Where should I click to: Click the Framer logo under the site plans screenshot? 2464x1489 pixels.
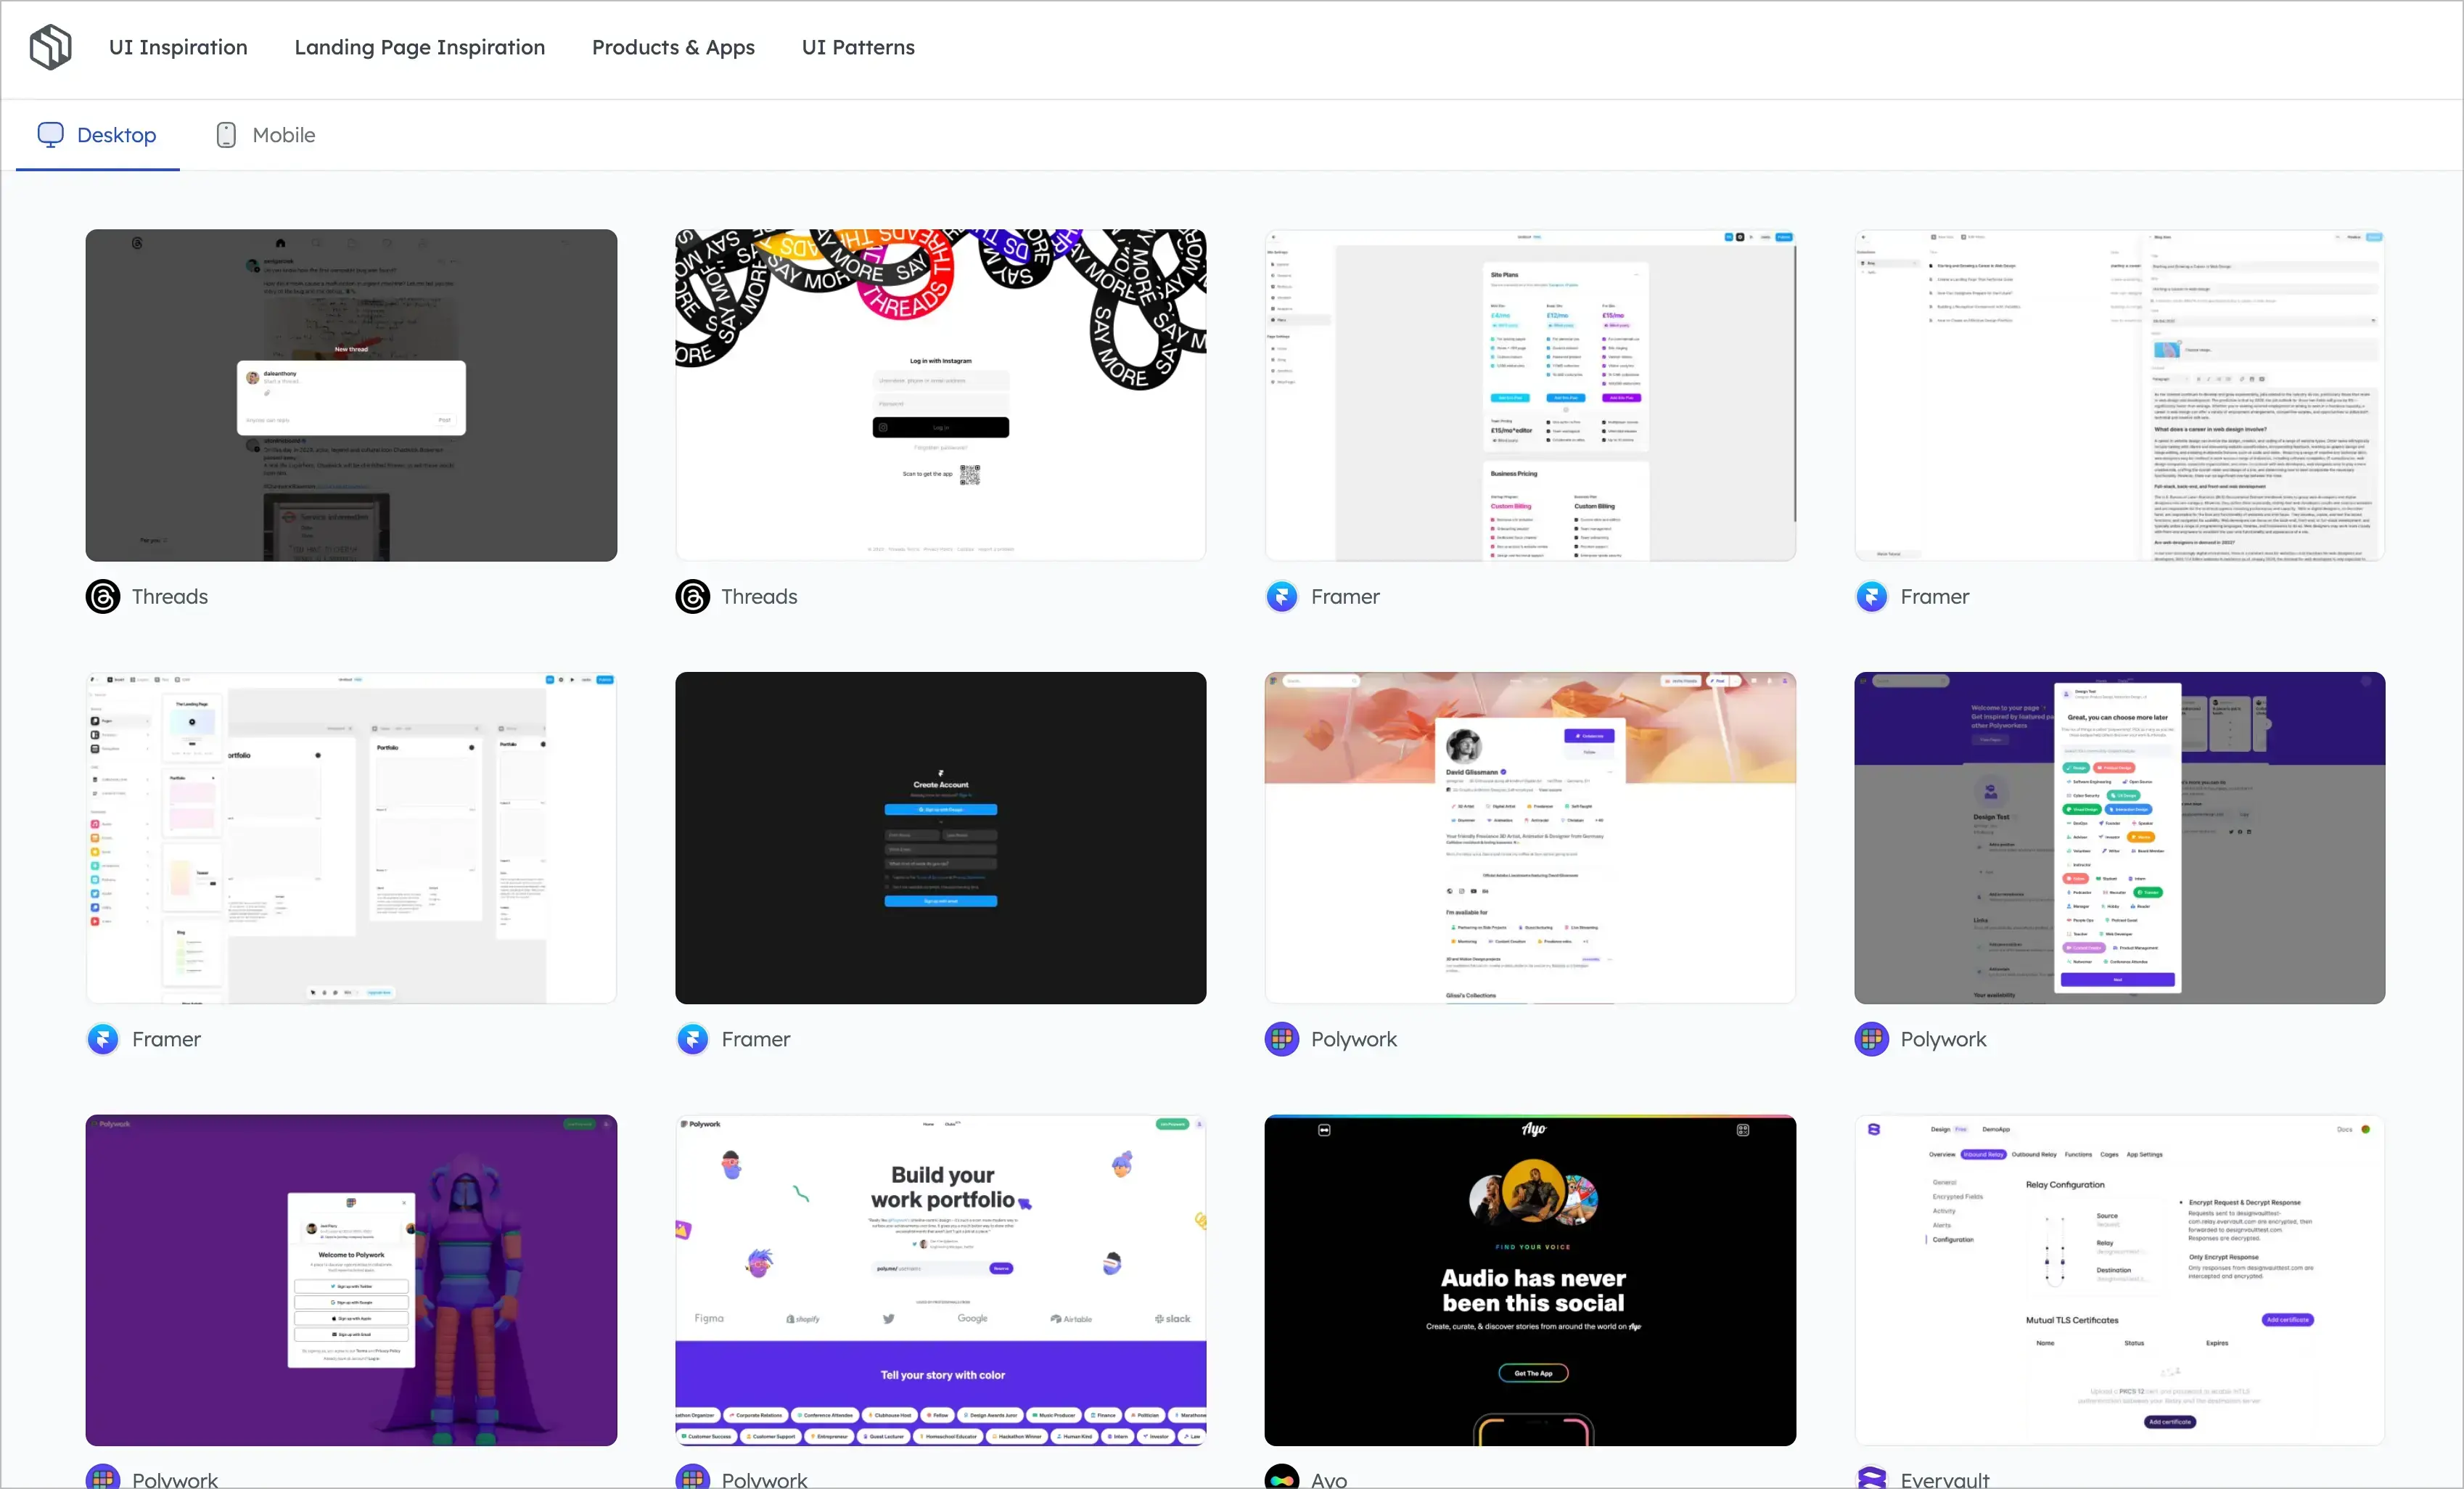1282,597
